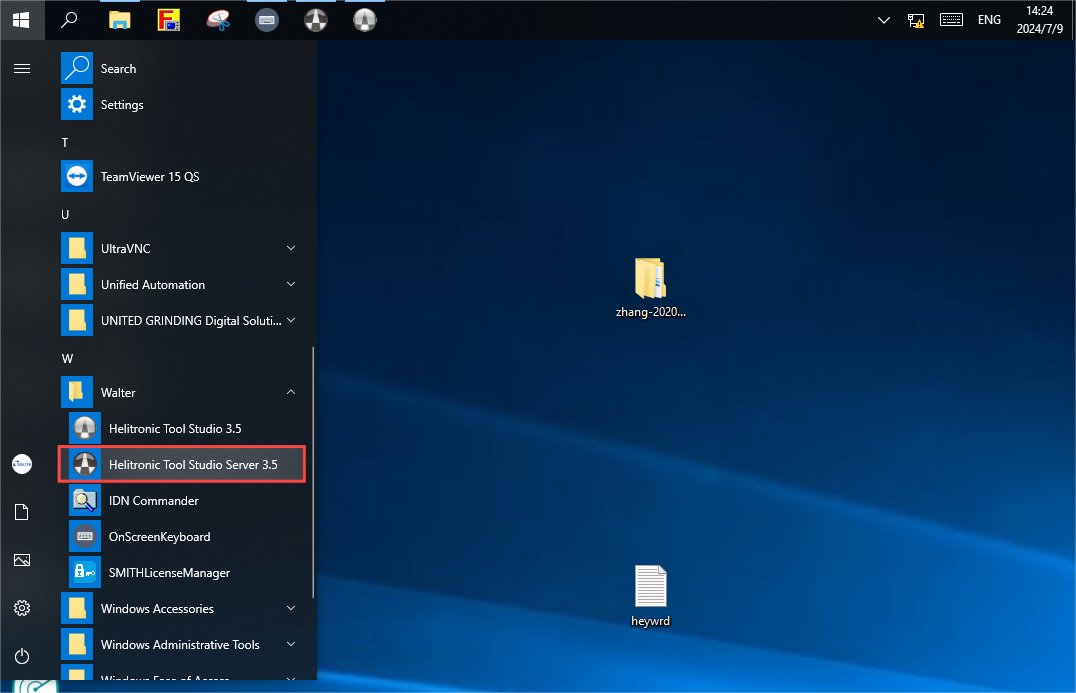
Task: Collapse the Walter folder
Action: tap(182, 392)
